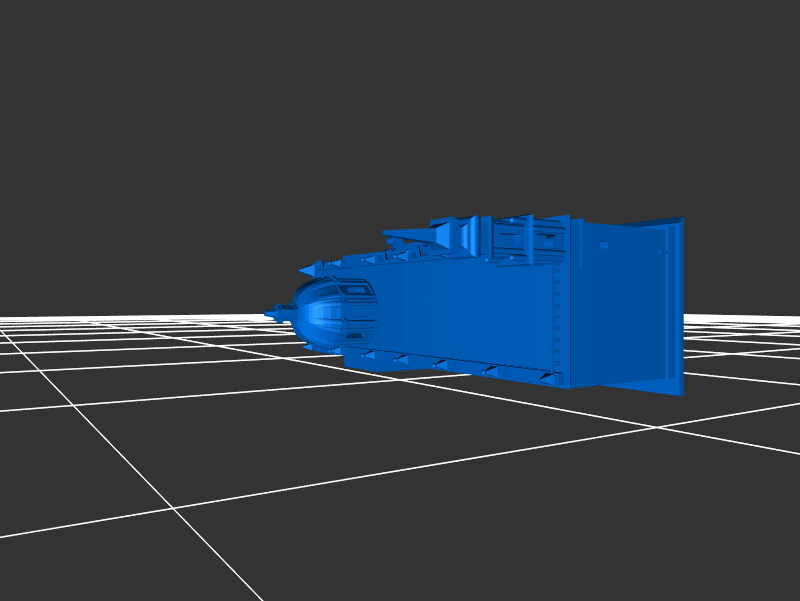Click the empty dark background above the model

click(400, 100)
